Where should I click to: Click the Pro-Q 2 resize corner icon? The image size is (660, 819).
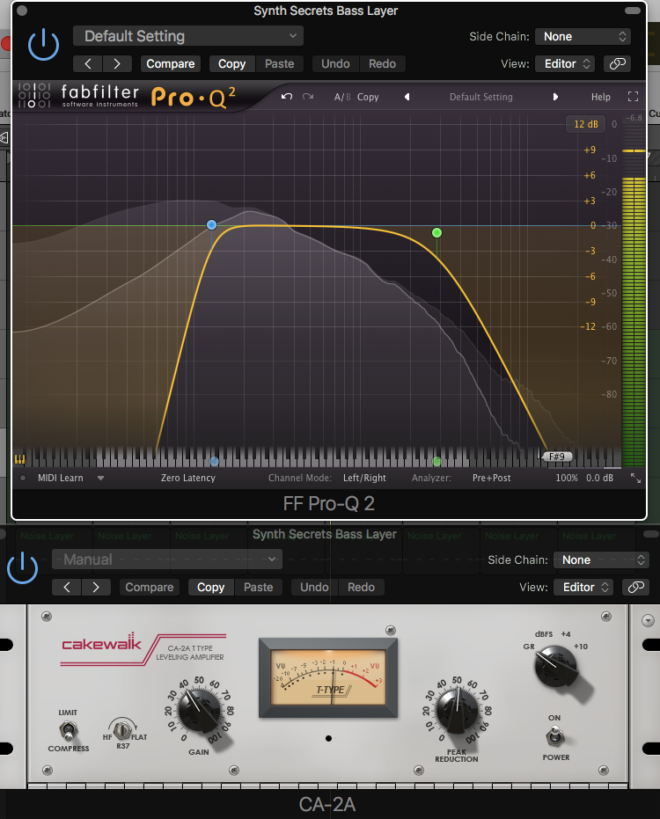click(635, 478)
